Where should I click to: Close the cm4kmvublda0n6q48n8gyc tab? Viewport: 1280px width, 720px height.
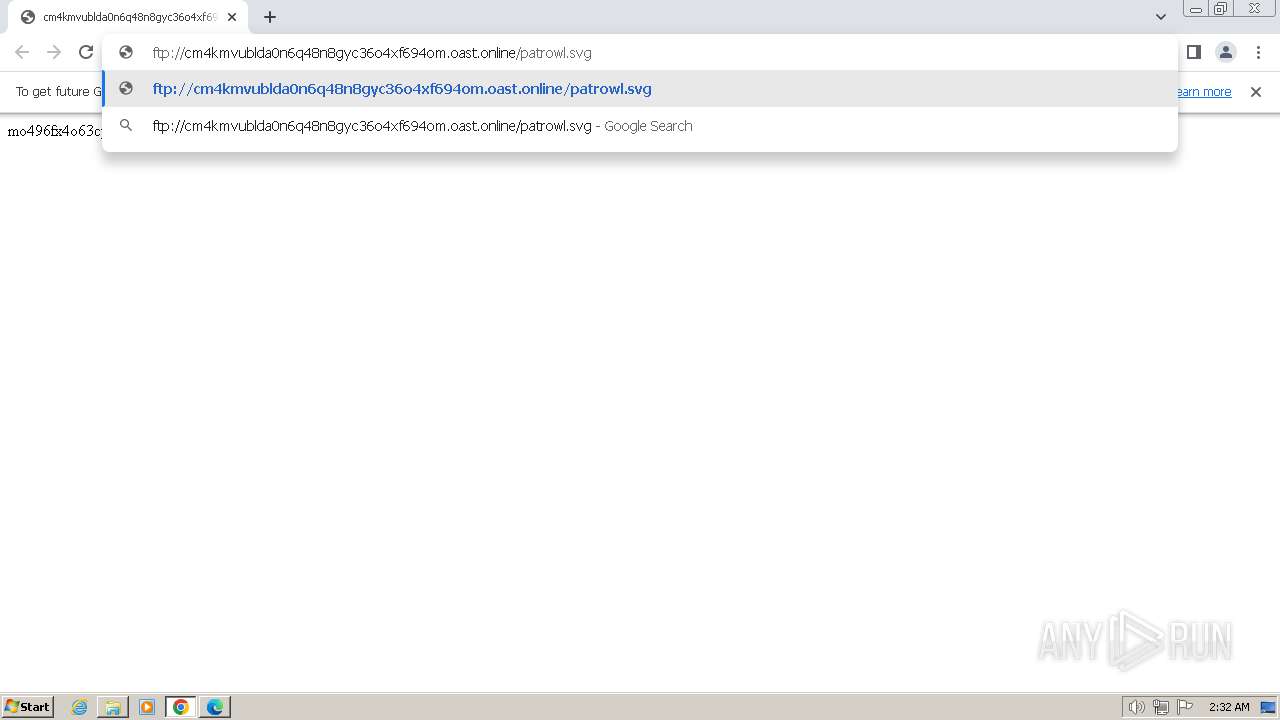tap(232, 17)
